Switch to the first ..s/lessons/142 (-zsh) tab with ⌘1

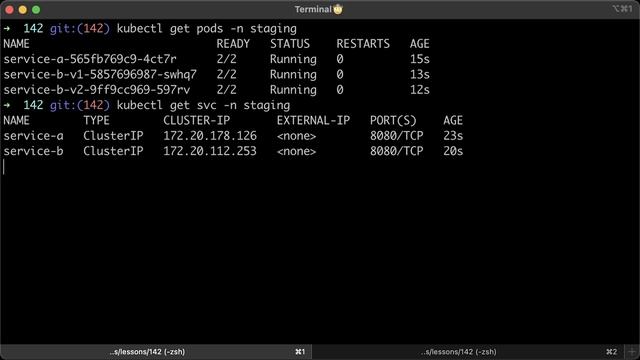click(x=156, y=351)
